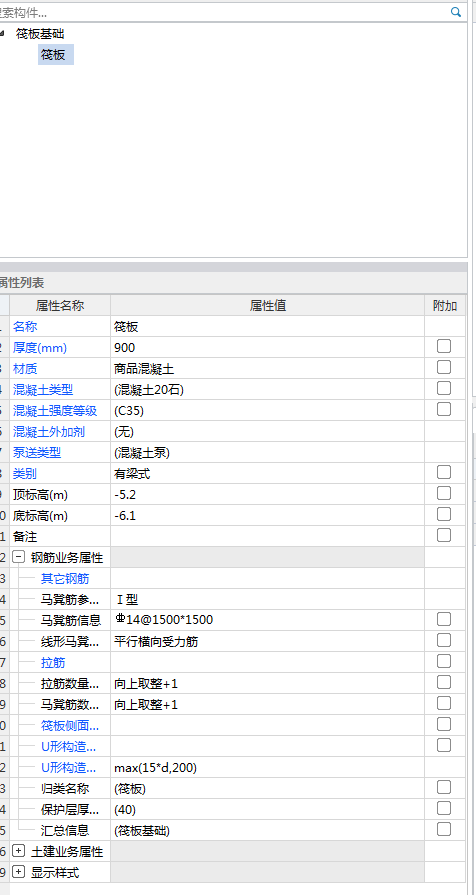Screen dimensions: 476x895
Task: Check the 附加 box for 厚度(mm)
Action: pyautogui.click(x=444, y=346)
